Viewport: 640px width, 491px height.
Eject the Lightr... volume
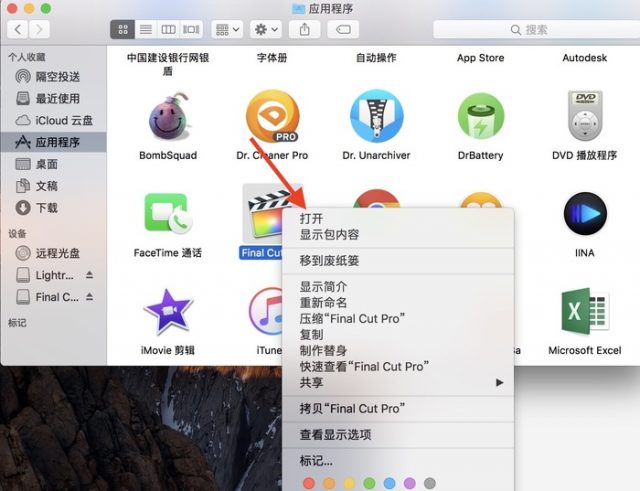(90, 275)
